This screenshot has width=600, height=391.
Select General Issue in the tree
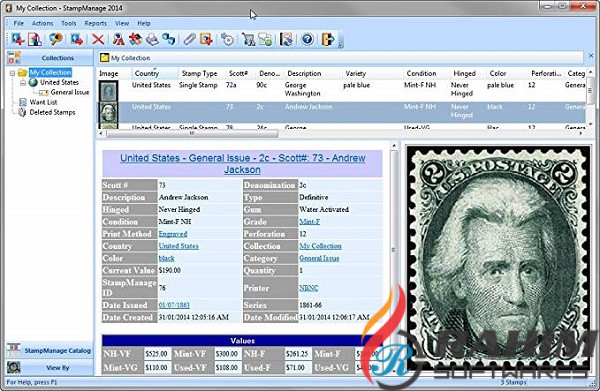[x=70, y=92]
